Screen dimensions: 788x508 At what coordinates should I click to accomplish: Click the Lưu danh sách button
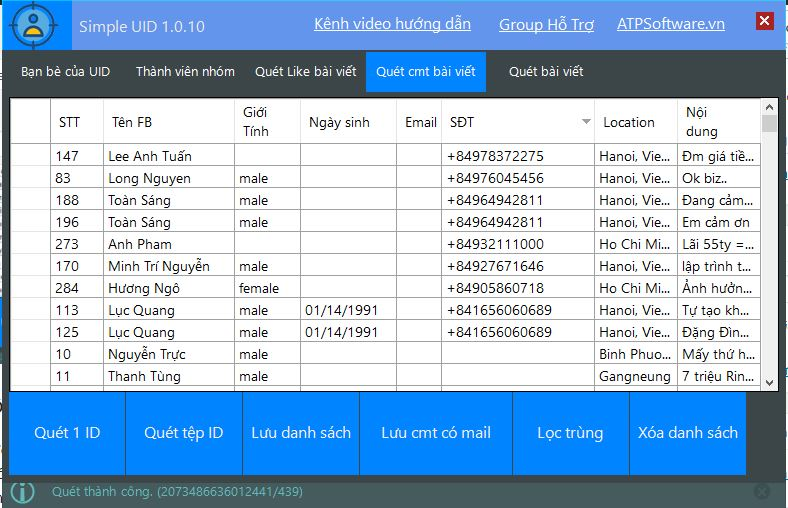[x=301, y=433]
